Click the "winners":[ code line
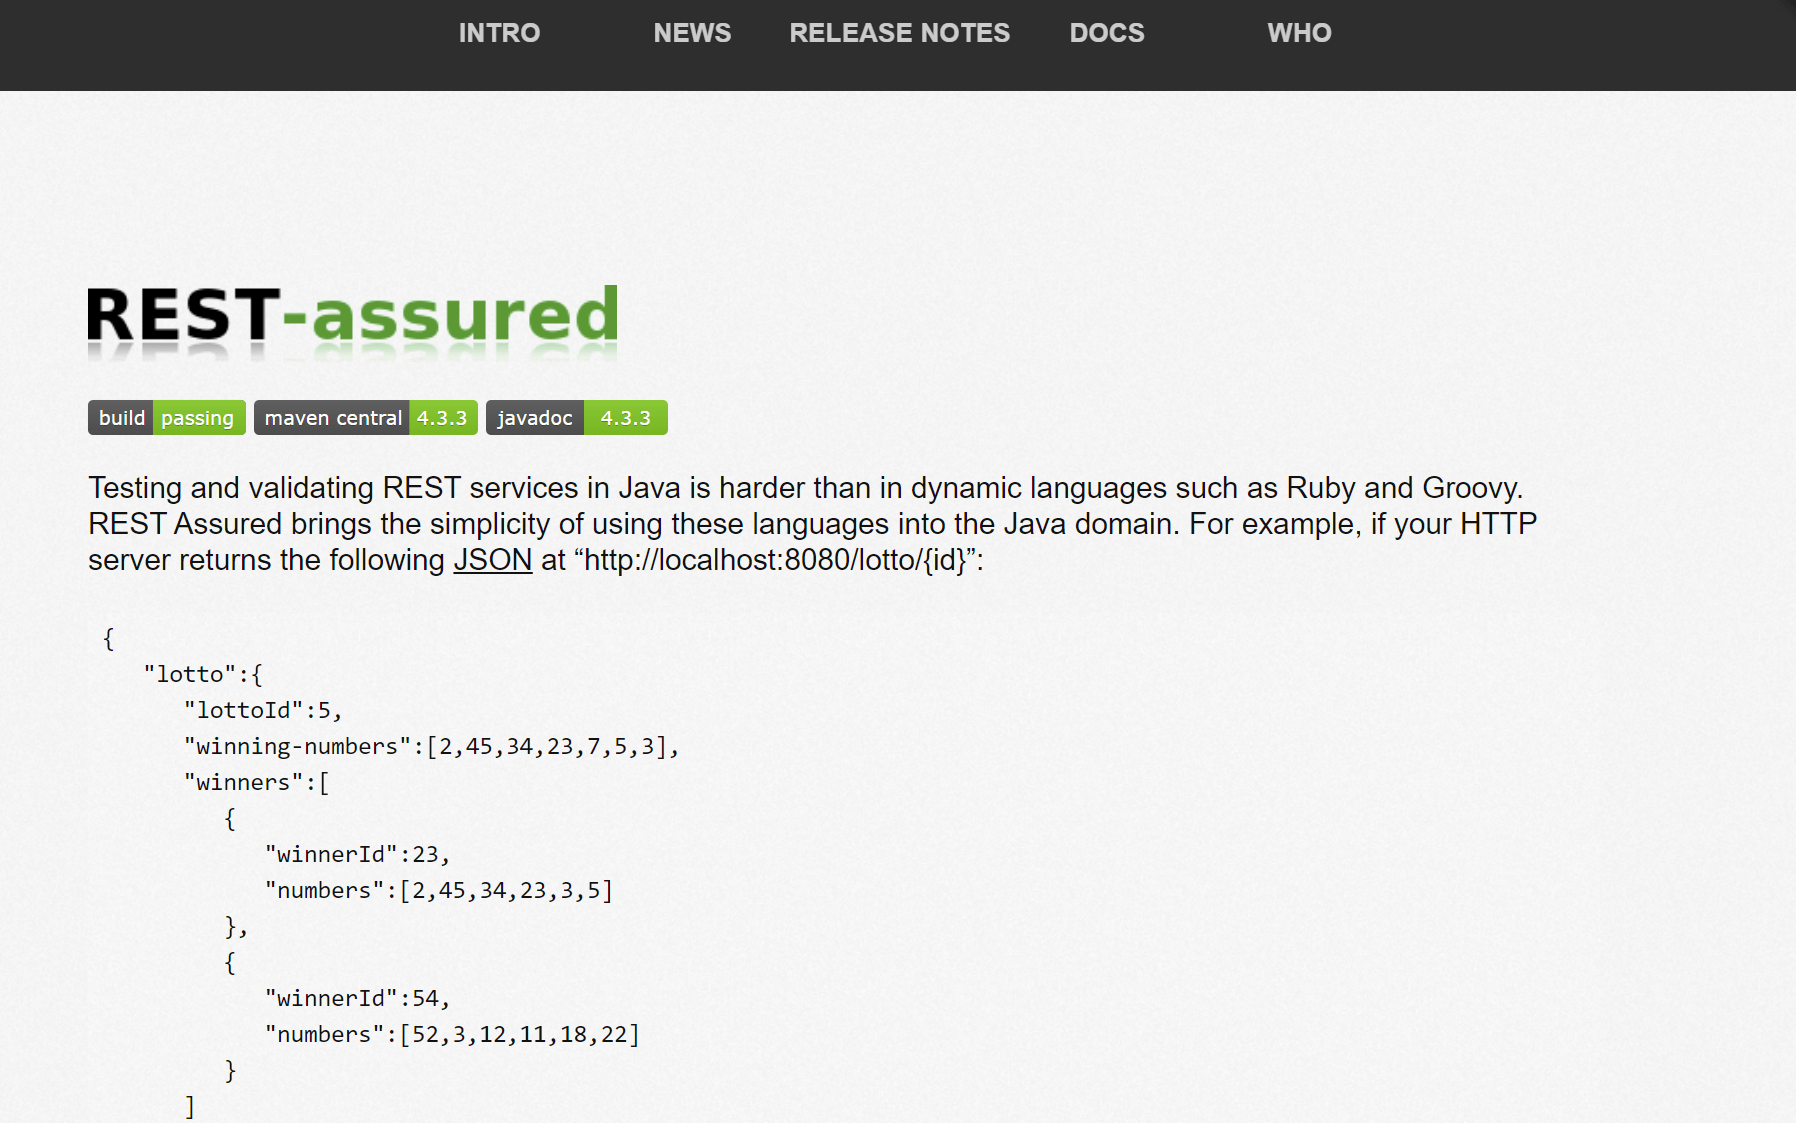This screenshot has height=1123, width=1796. coord(257,783)
